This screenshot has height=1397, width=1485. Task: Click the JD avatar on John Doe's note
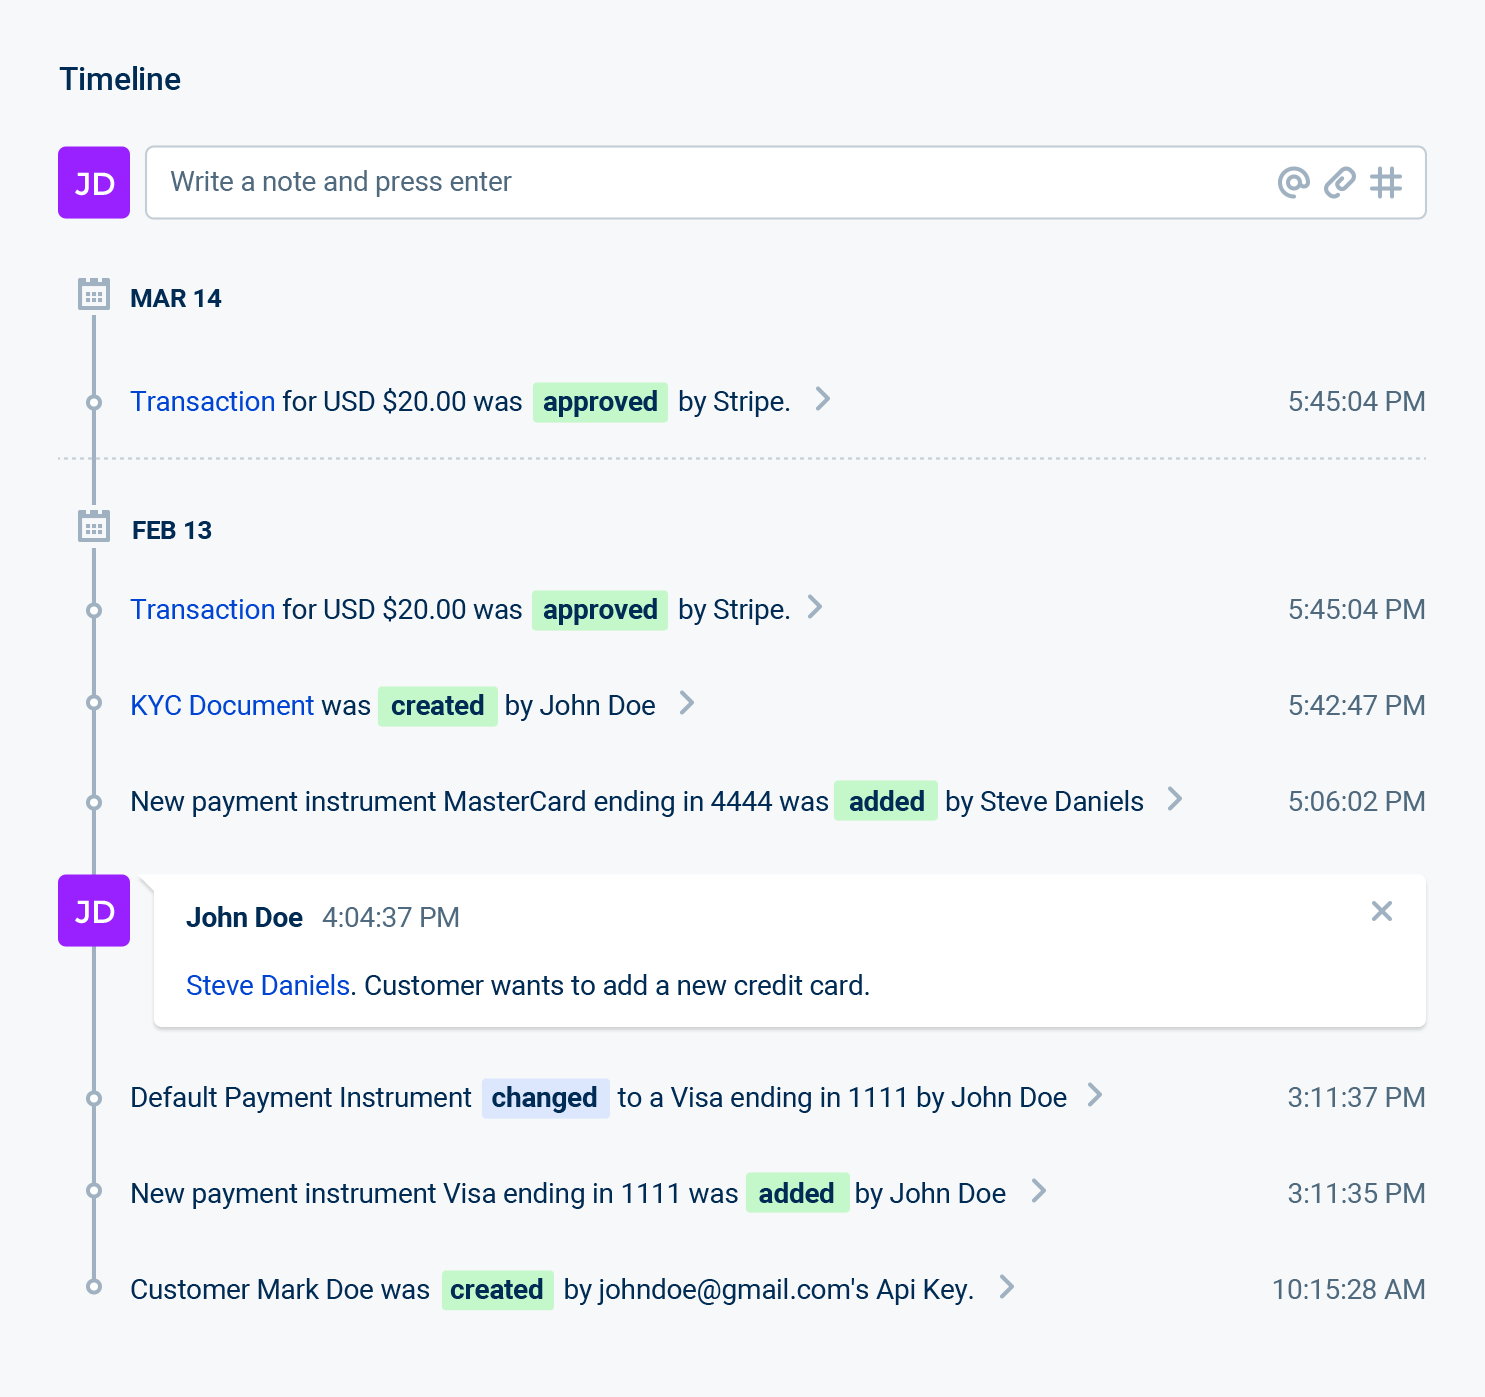[x=94, y=910]
